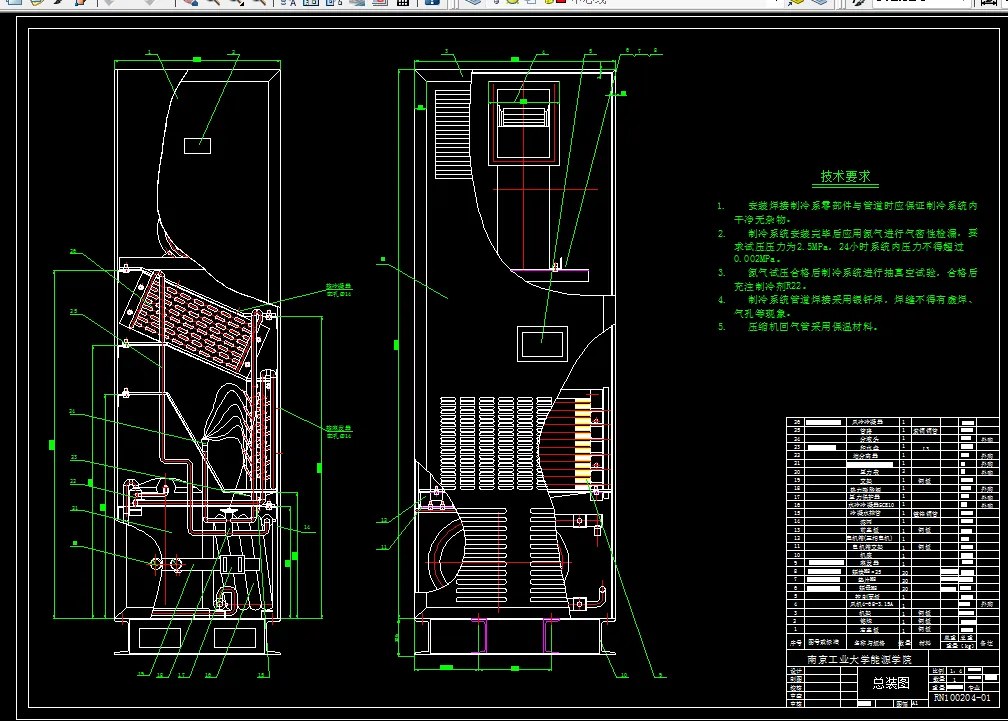Image resolution: width=1008 pixels, height=721 pixels.
Task: Activate the Pan realtime hand tool
Action: point(190,3)
